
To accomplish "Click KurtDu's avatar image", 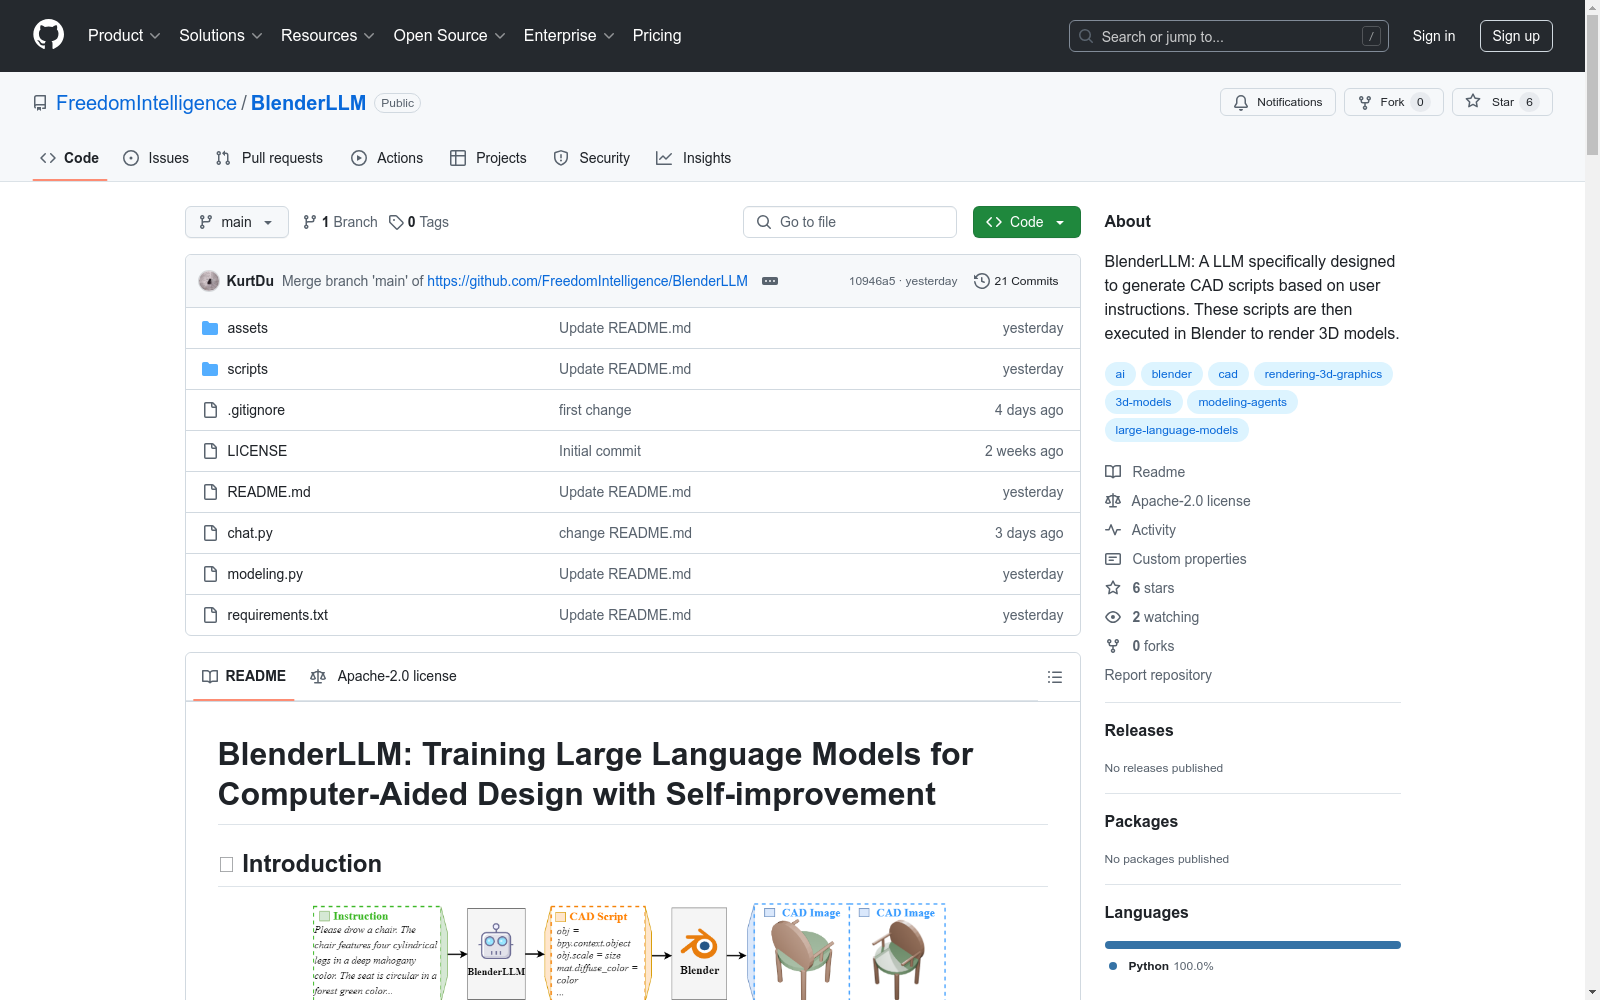I will (209, 281).
